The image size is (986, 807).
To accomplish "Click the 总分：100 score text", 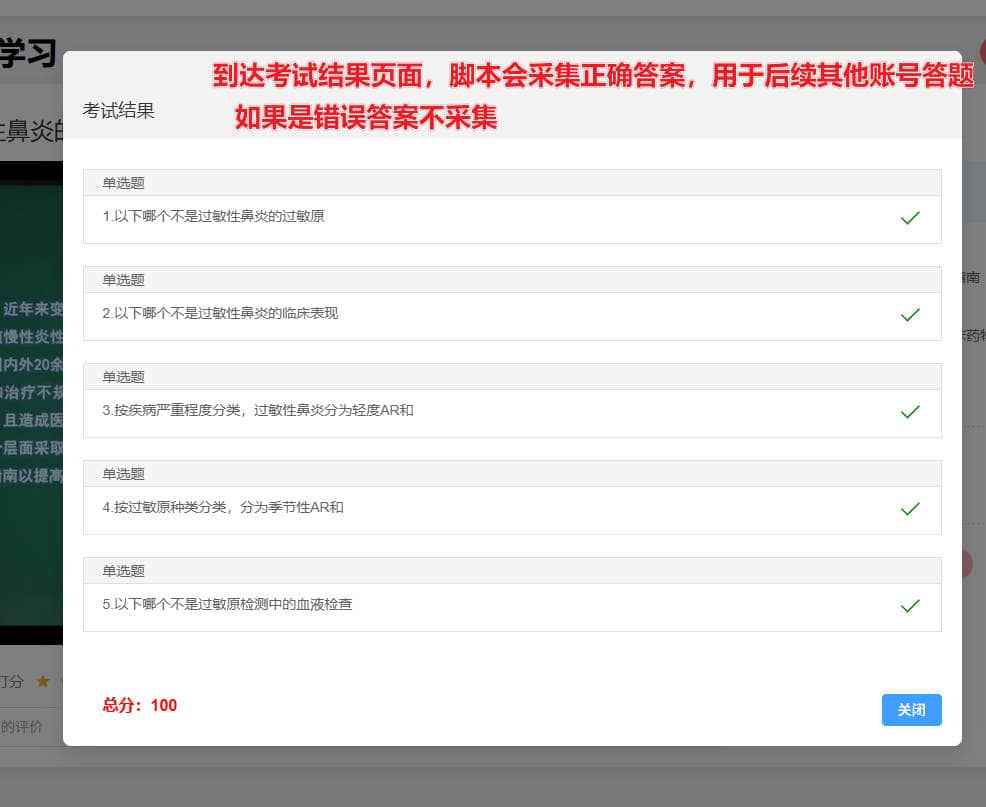I will click(x=139, y=705).
